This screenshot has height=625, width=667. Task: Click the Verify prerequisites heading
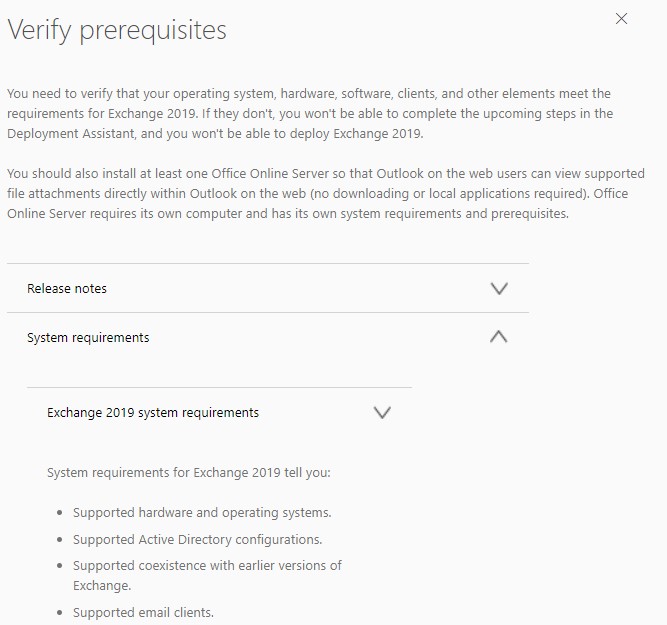[117, 30]
